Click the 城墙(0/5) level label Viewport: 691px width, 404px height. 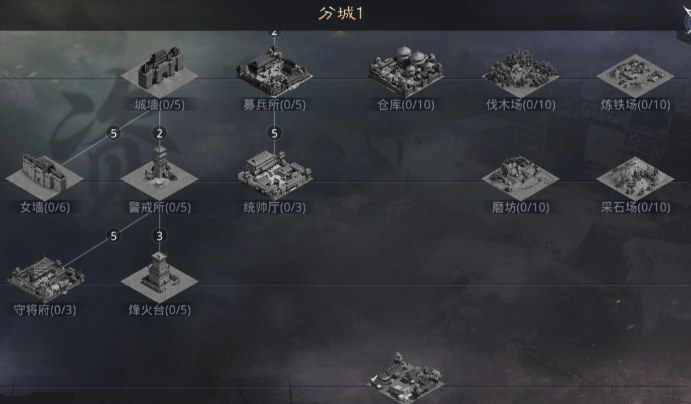tap(160, 105)
